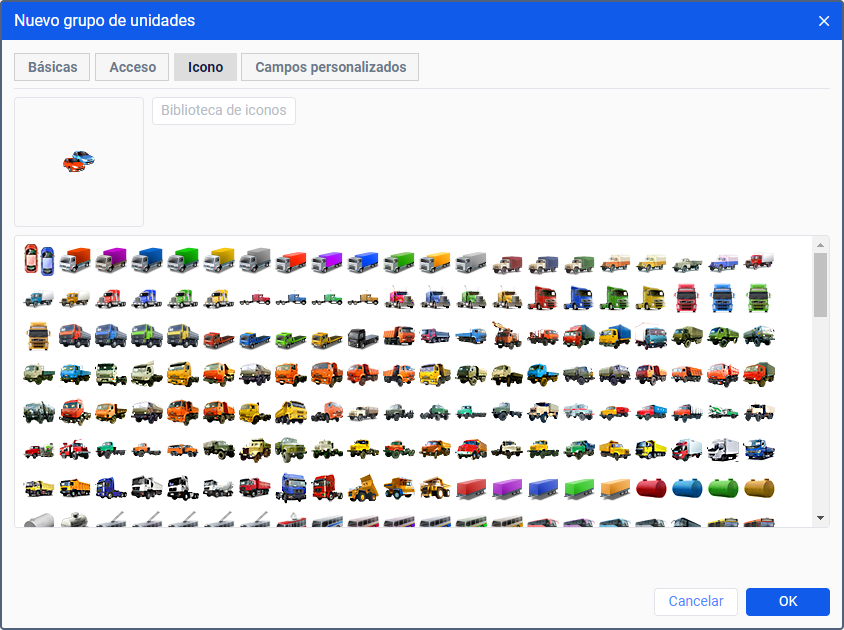
Task: Go to Campos personalizados tab
Action: pos(330,67)
